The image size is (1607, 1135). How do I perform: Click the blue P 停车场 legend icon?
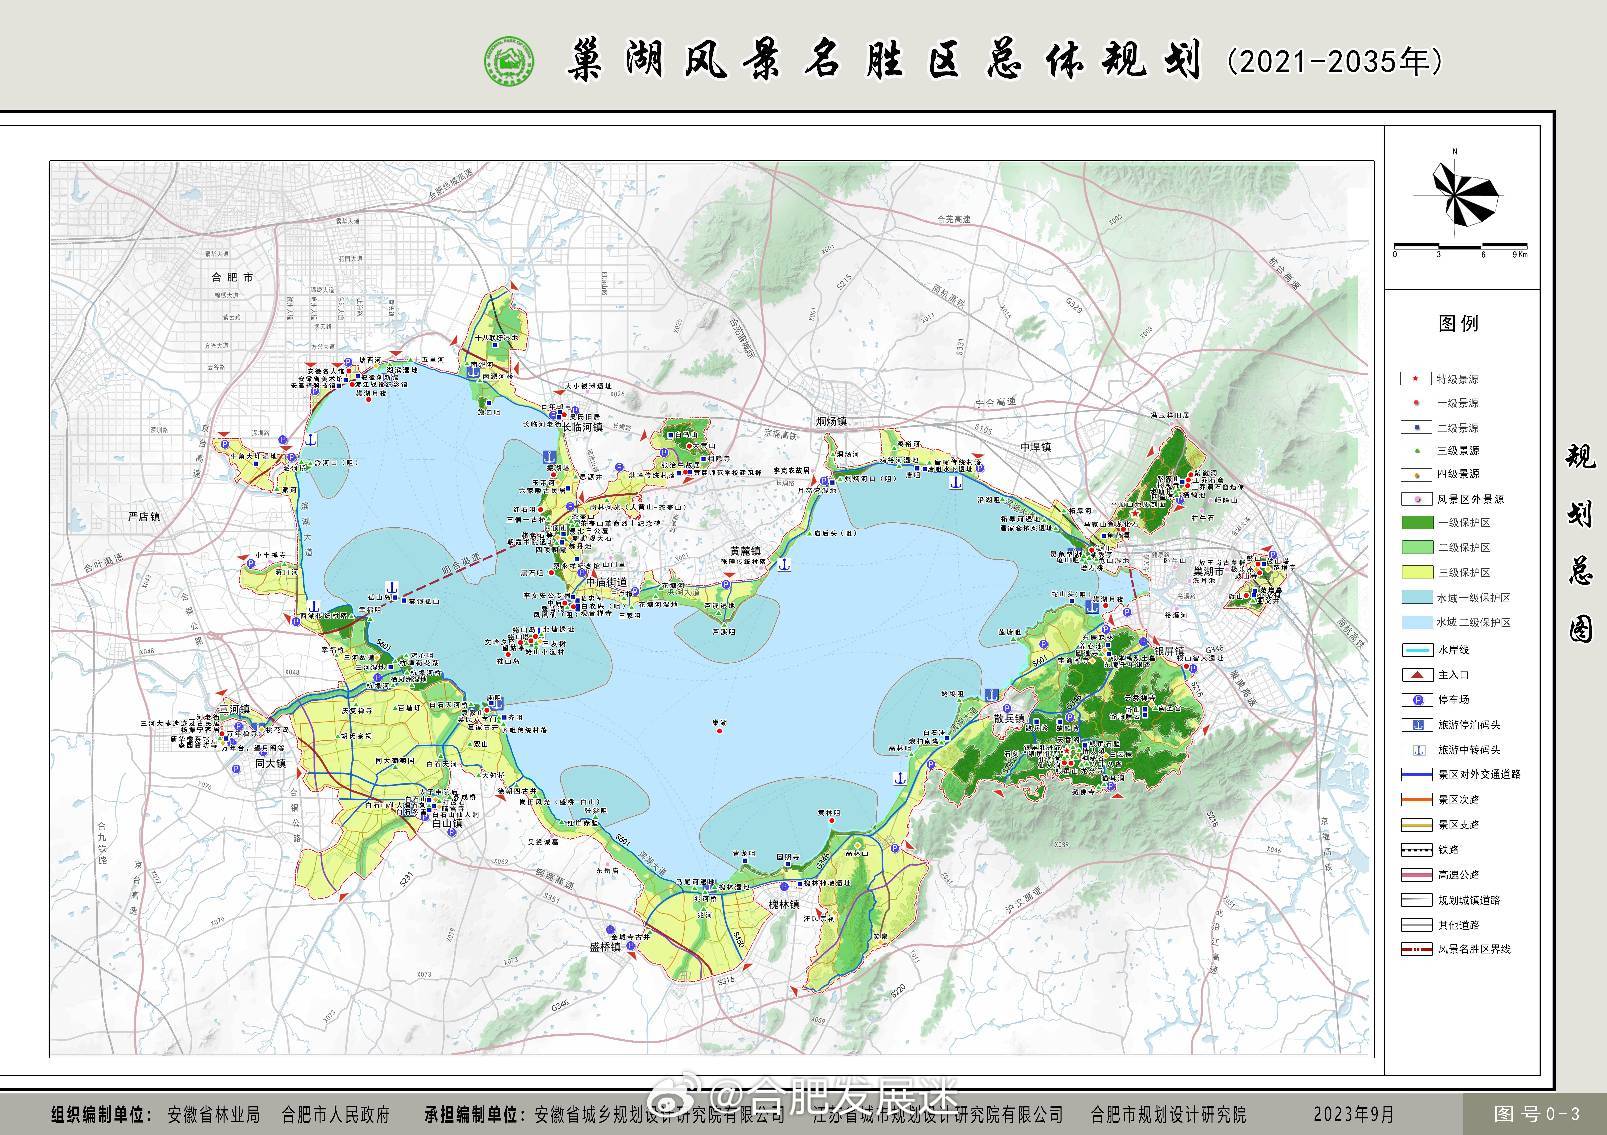click(x=1417, y=700)
